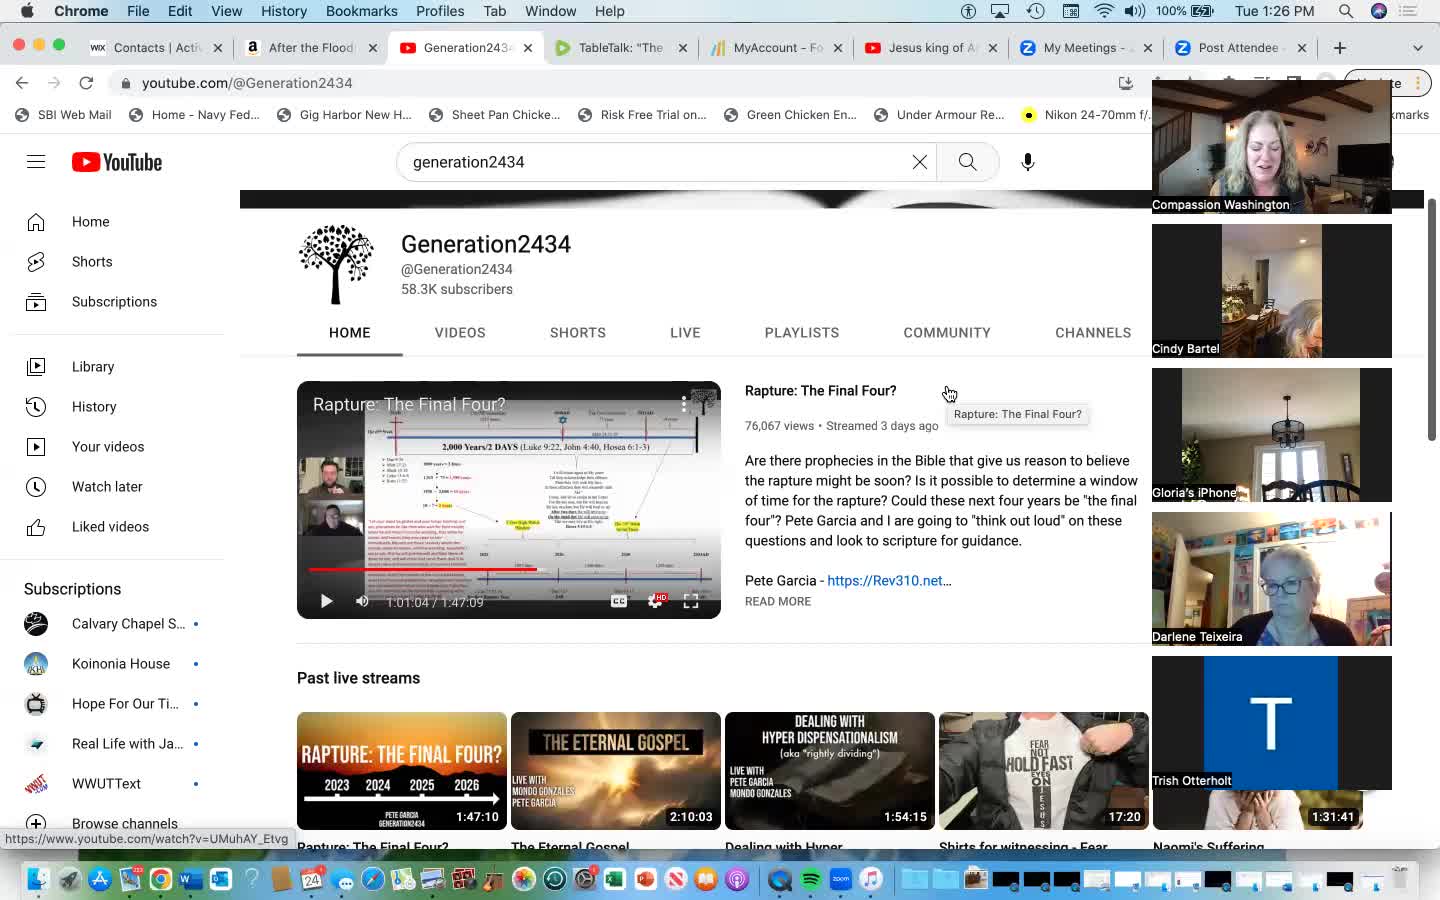Viewport: 1440px width, 900px height.
Task: Open Spotify from the Dock
Action: pos(810,879)
